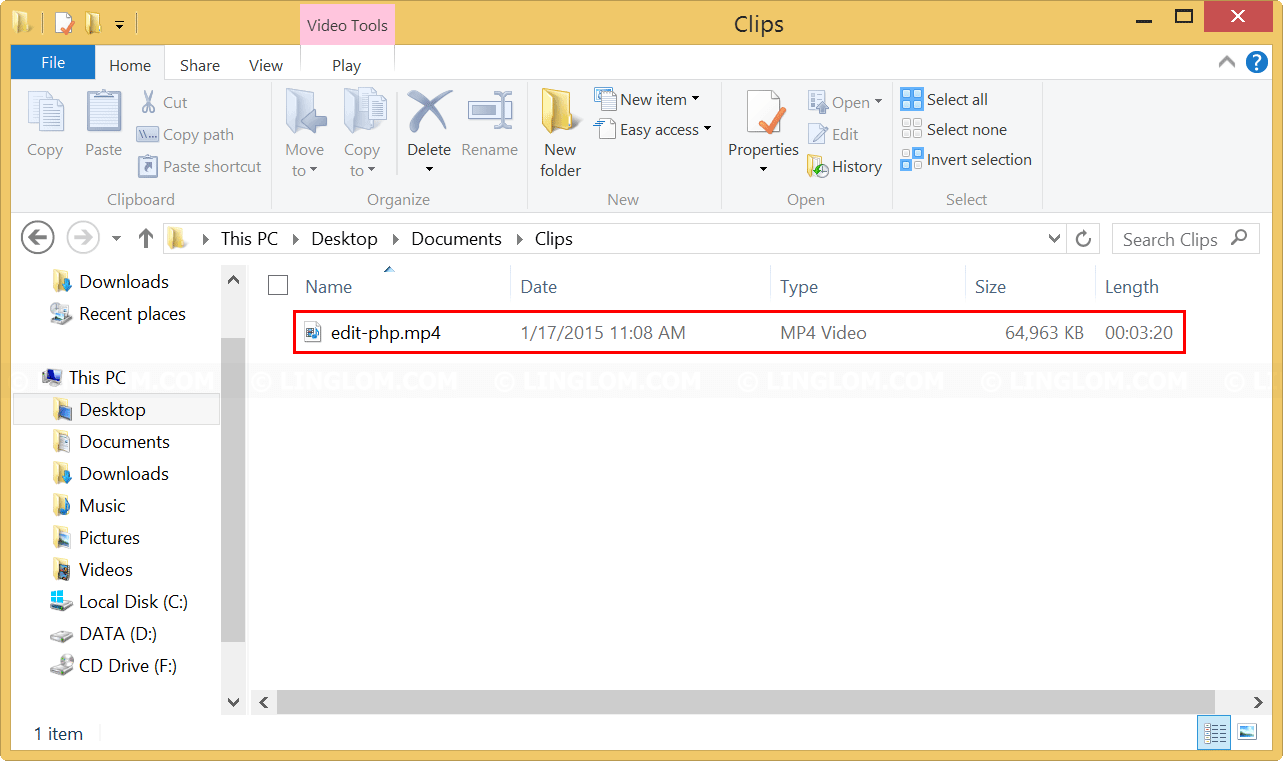Open the View ribbon tab

[x=265, y=65]
